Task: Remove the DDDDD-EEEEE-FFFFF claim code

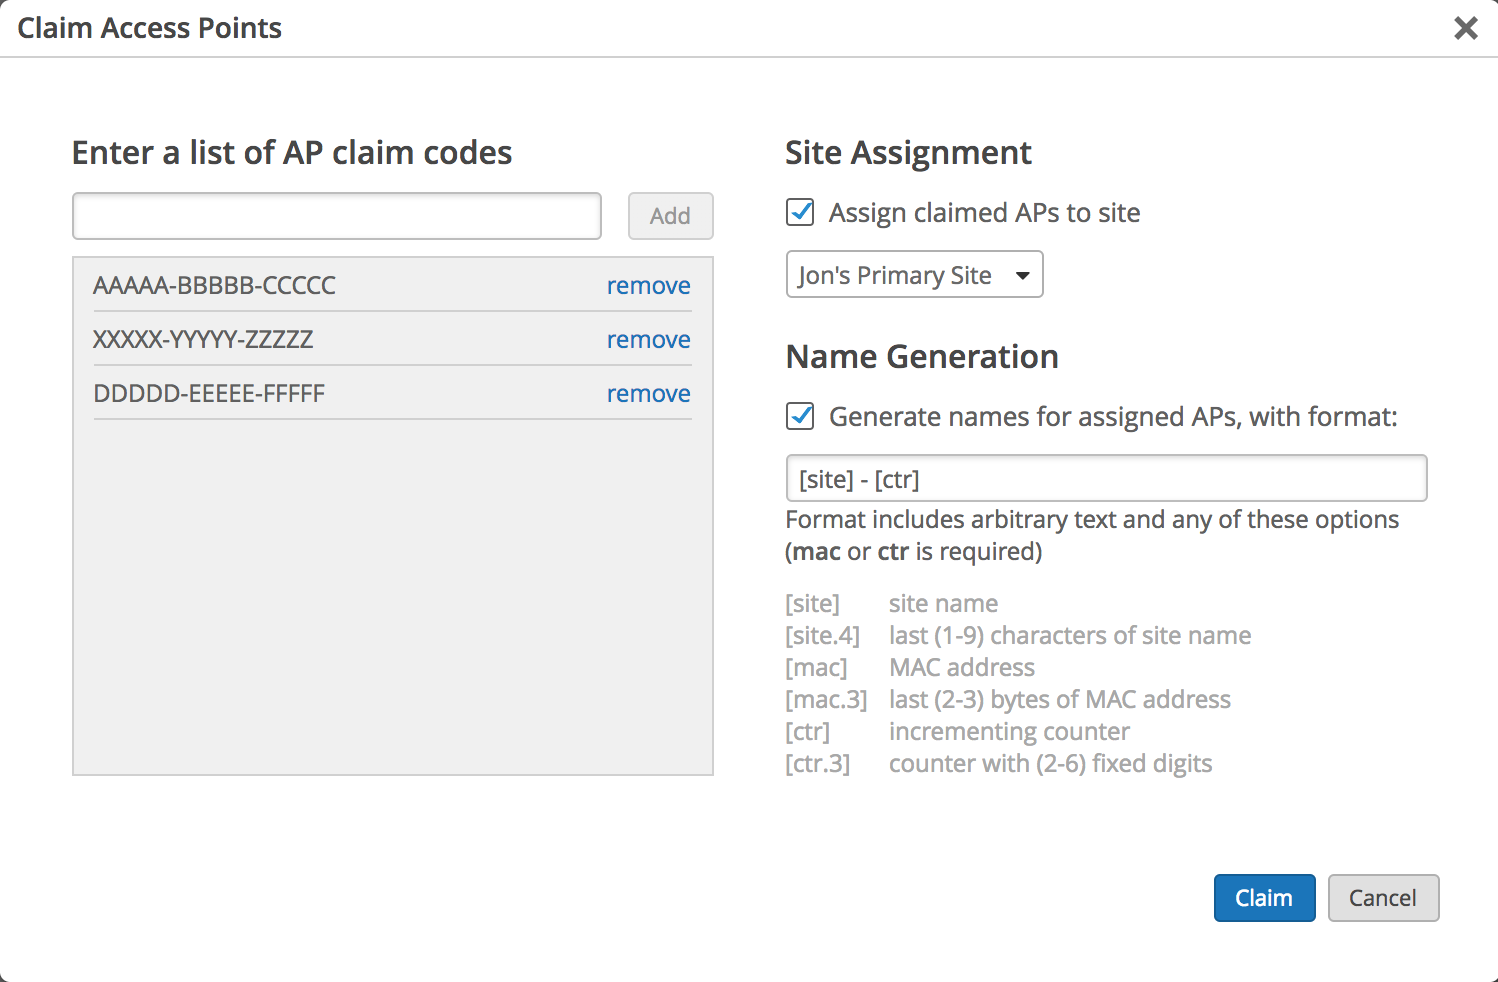Action: 648,394
